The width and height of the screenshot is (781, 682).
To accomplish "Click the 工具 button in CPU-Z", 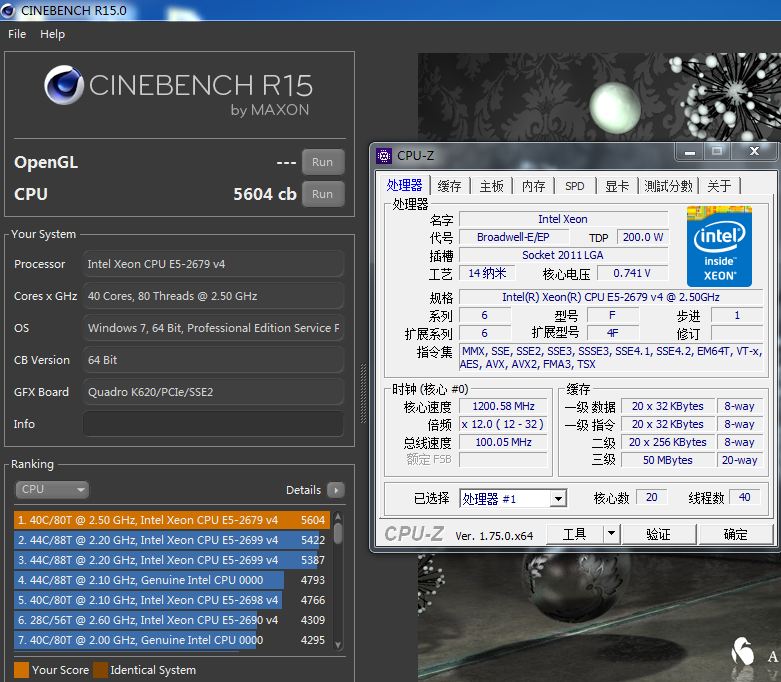I will point(574,535).
